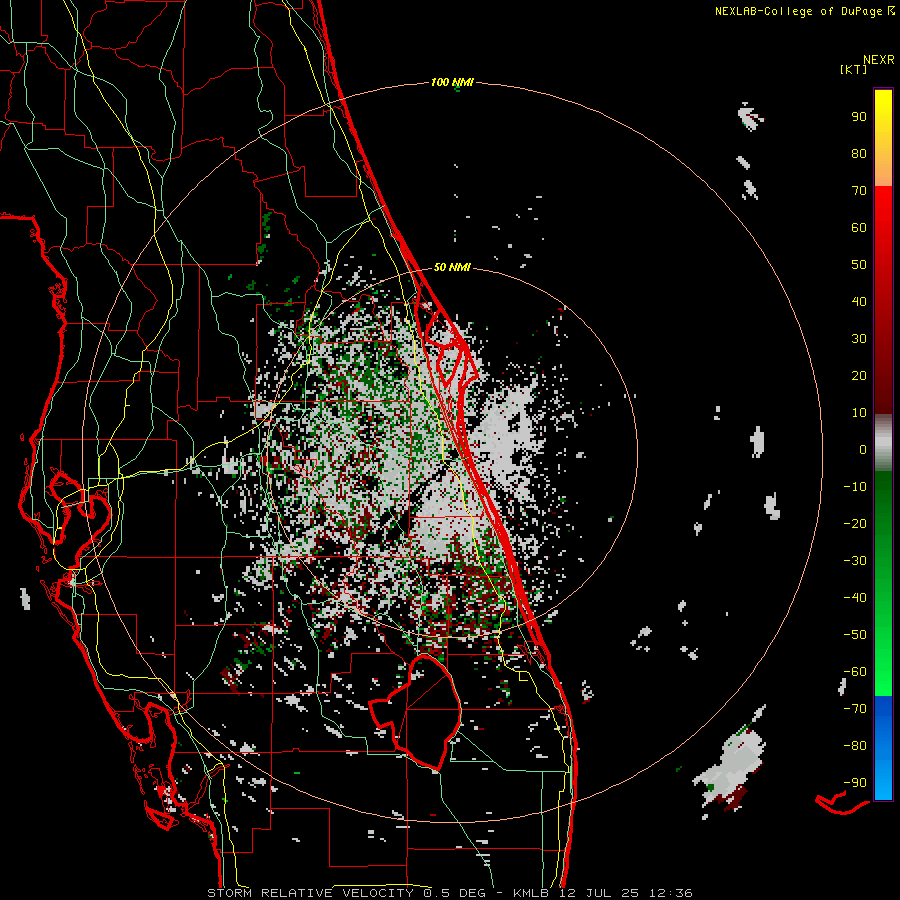
Task: Click the -50 value on velocity scale
Action: click(855, 635)
